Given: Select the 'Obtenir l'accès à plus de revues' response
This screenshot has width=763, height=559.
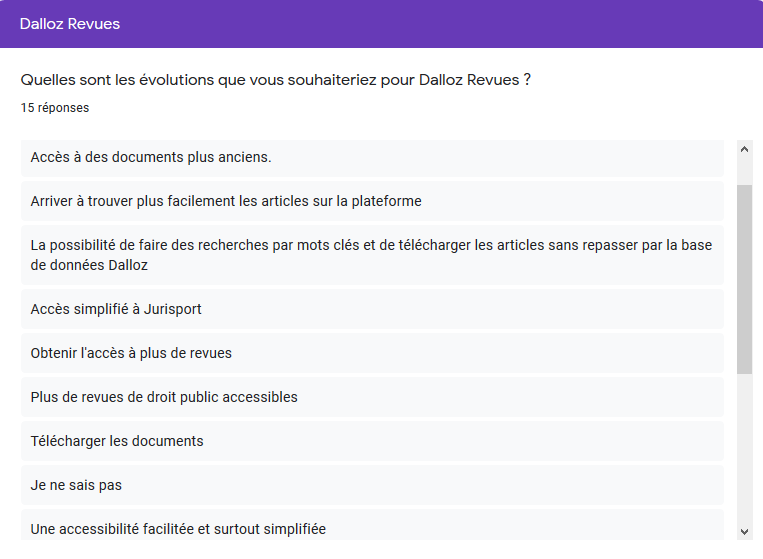Looking at the screenshot, I should click(x=131, y=354).
